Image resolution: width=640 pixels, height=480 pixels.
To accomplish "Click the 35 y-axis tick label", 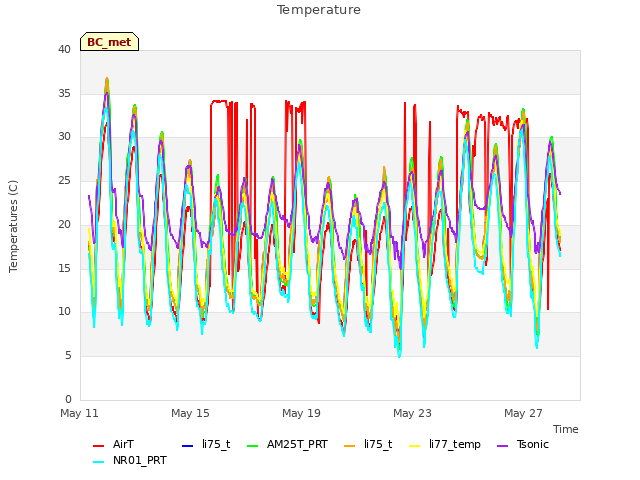I will (64, 93).
